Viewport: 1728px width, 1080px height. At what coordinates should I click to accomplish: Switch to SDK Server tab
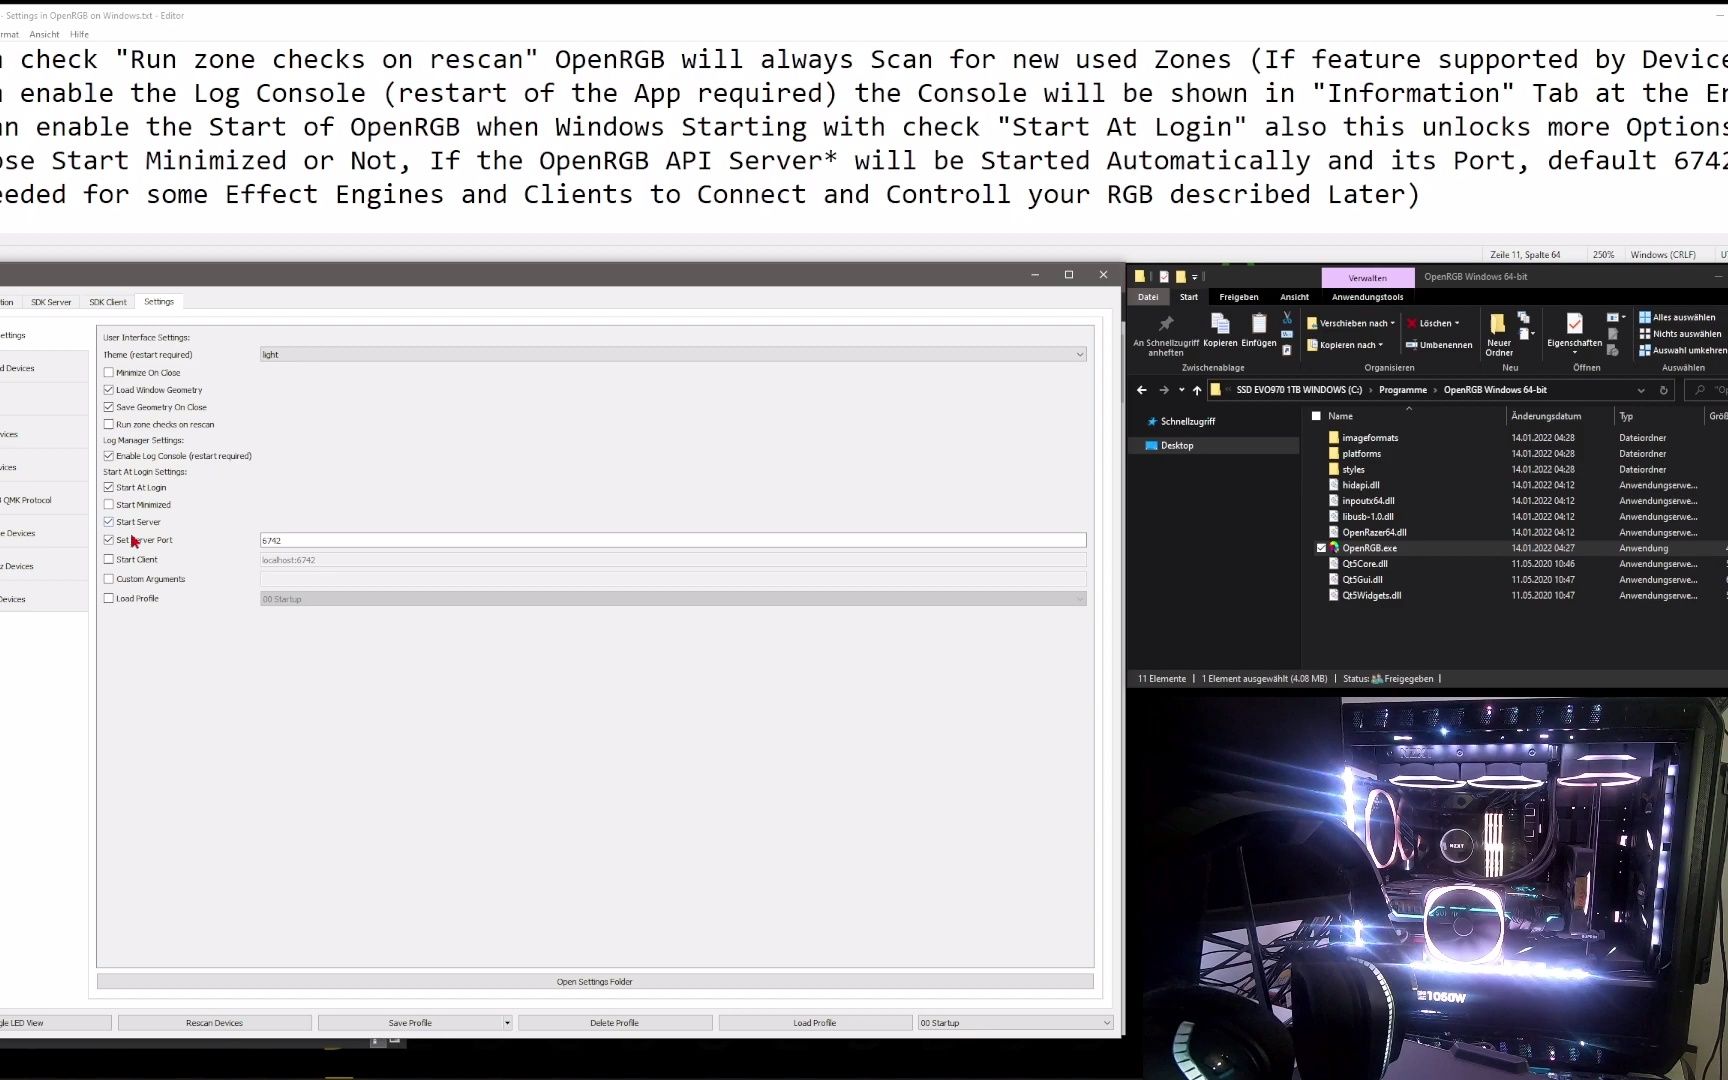click(51, 302)
